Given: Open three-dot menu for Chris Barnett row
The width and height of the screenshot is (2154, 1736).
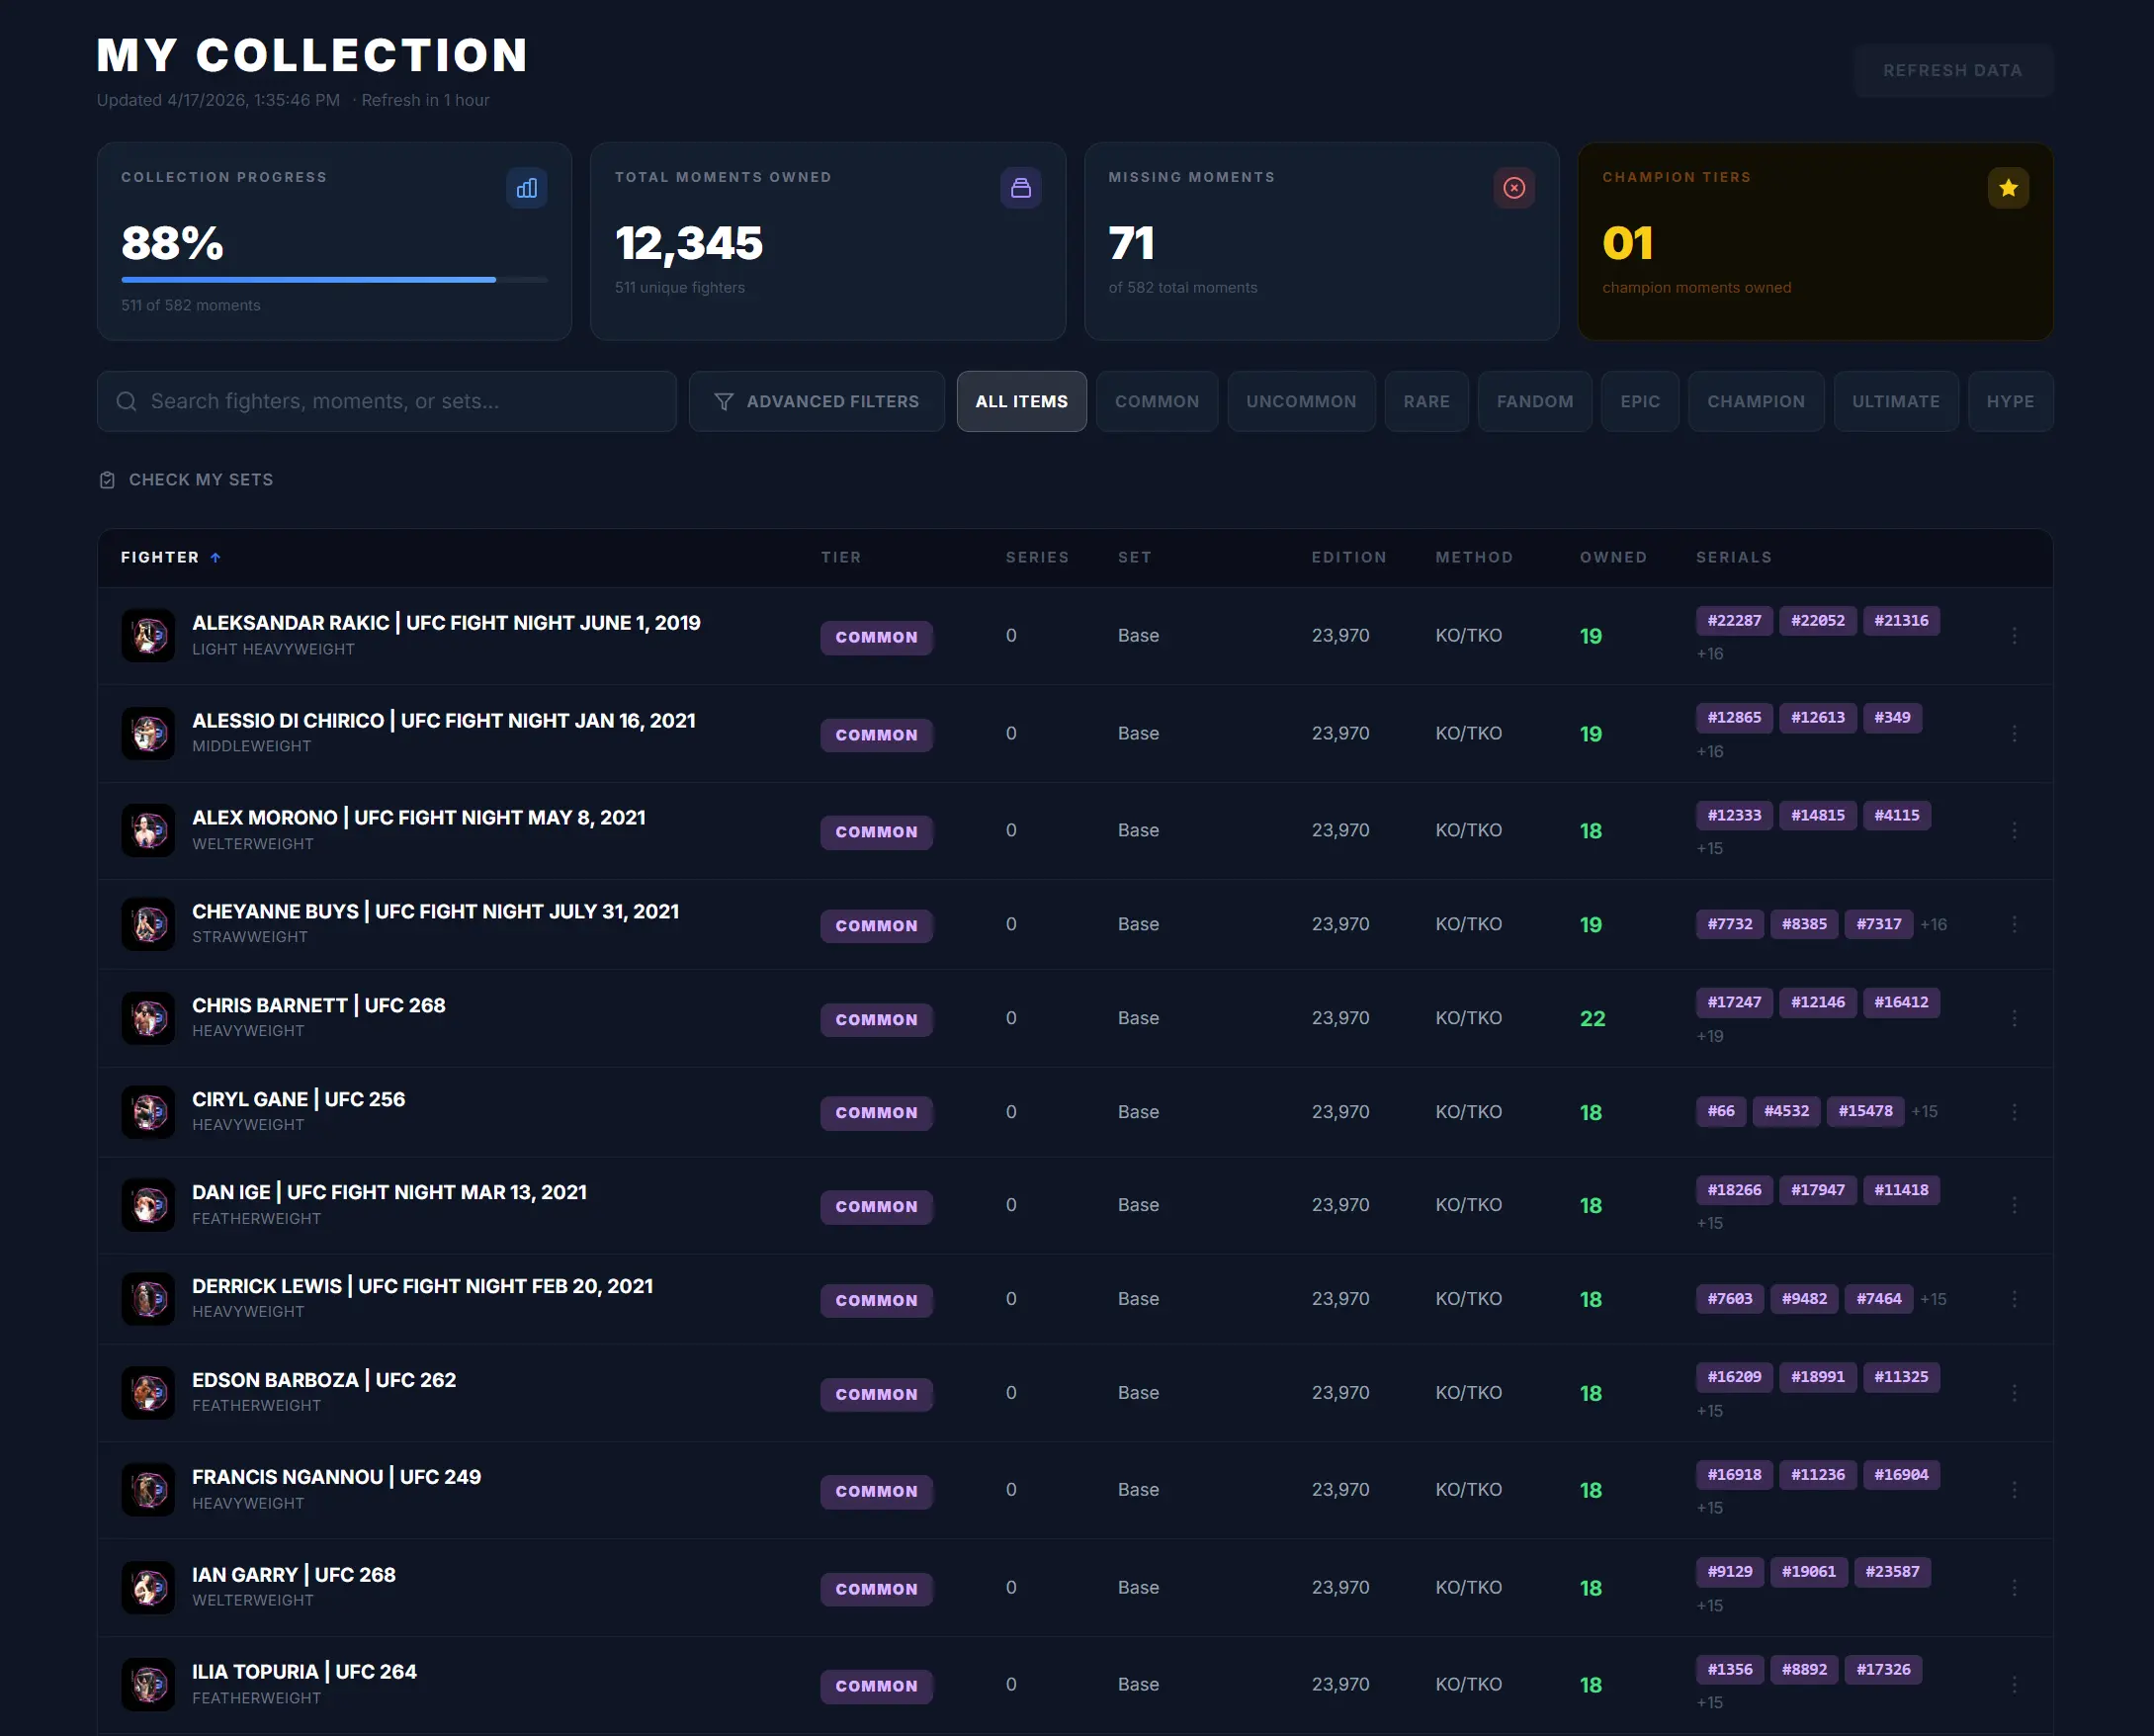Looking at the screenshot, I should 2013,1018.
